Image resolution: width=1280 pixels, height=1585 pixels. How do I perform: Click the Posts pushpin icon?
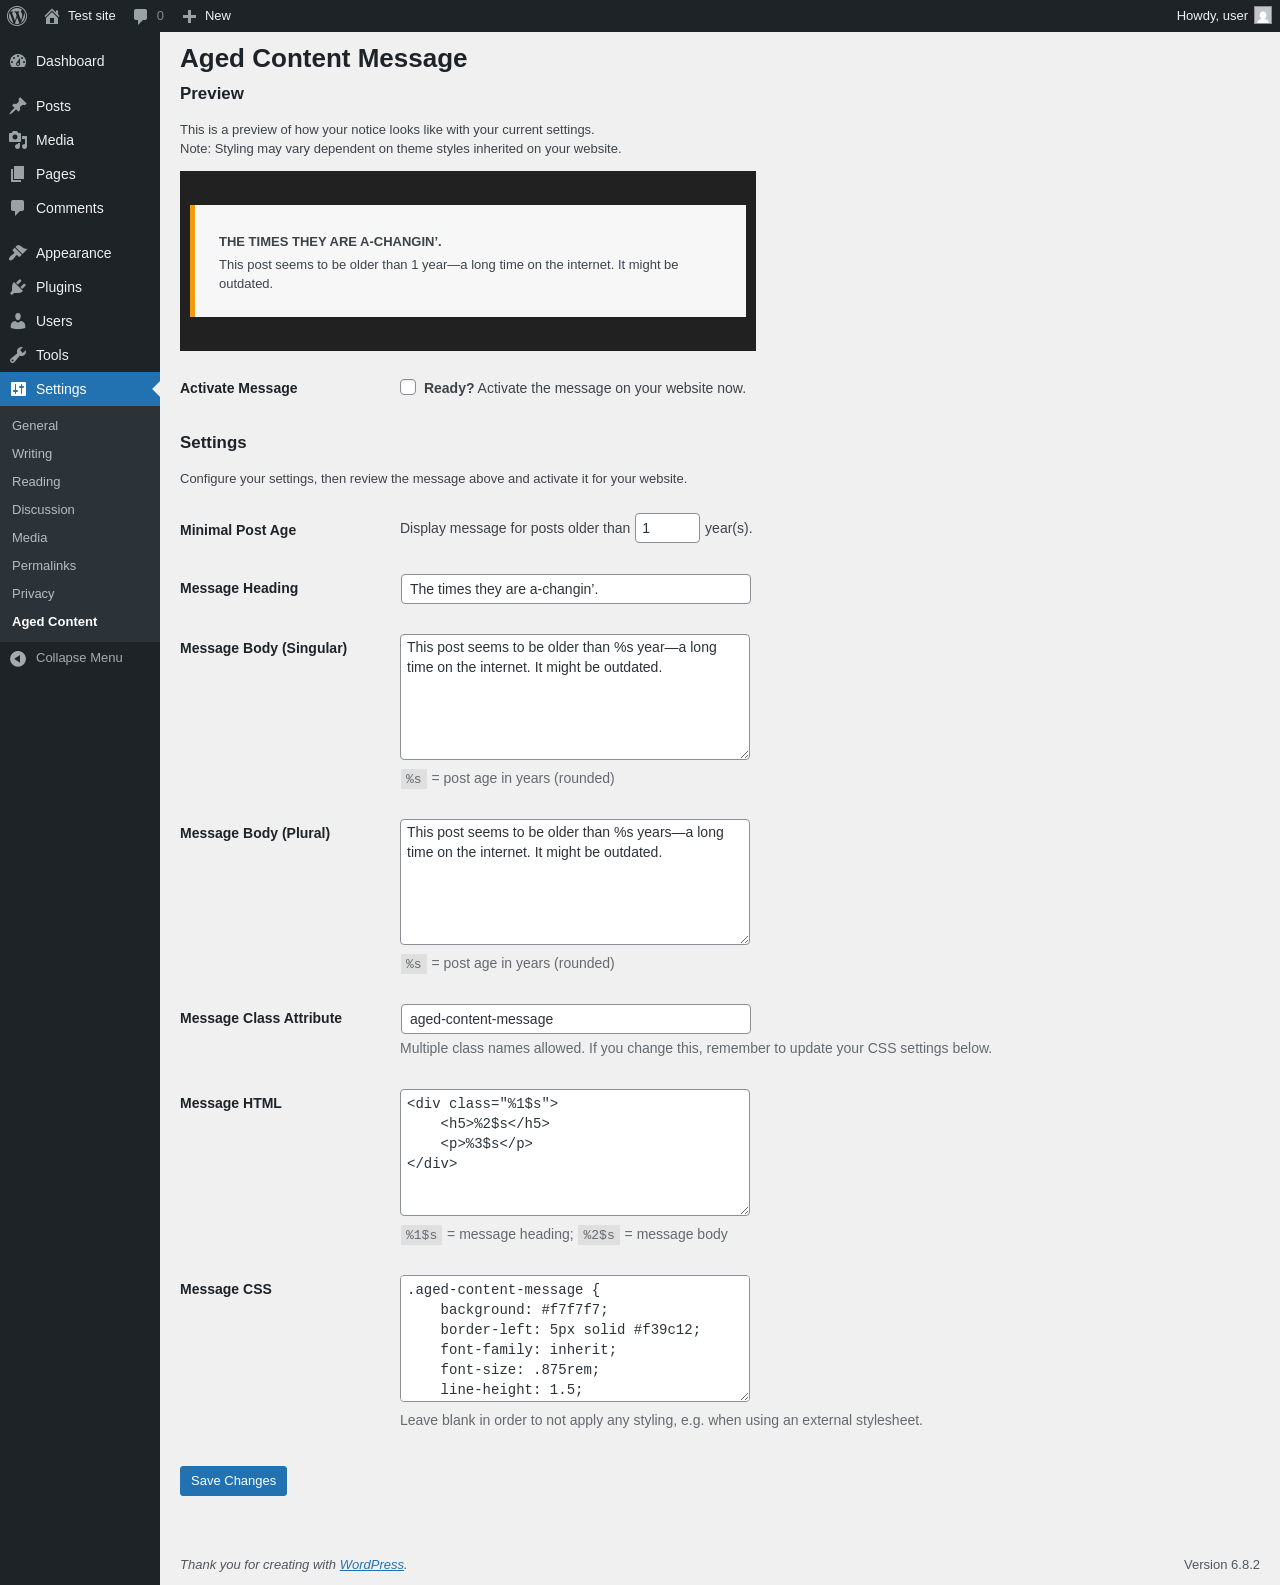point(18,106)
